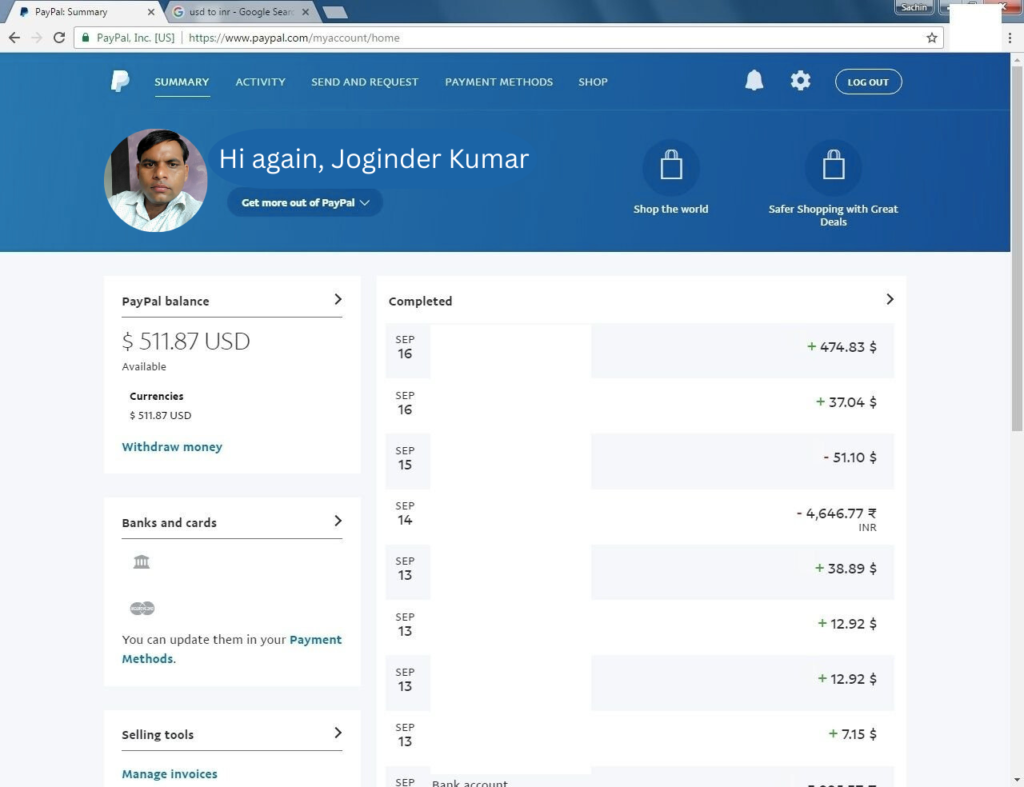Click the bank building icon
This screenshot has width=1024, height=787.
pos(142,562)
